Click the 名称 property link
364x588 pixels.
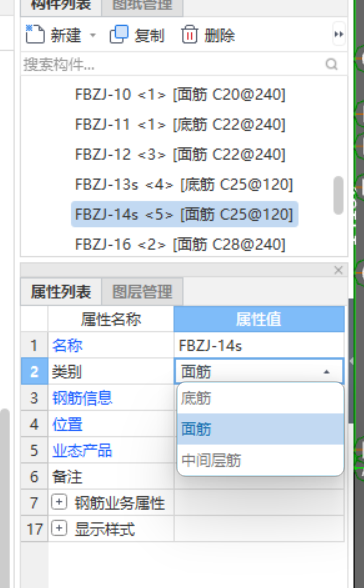tap(67, 345)
